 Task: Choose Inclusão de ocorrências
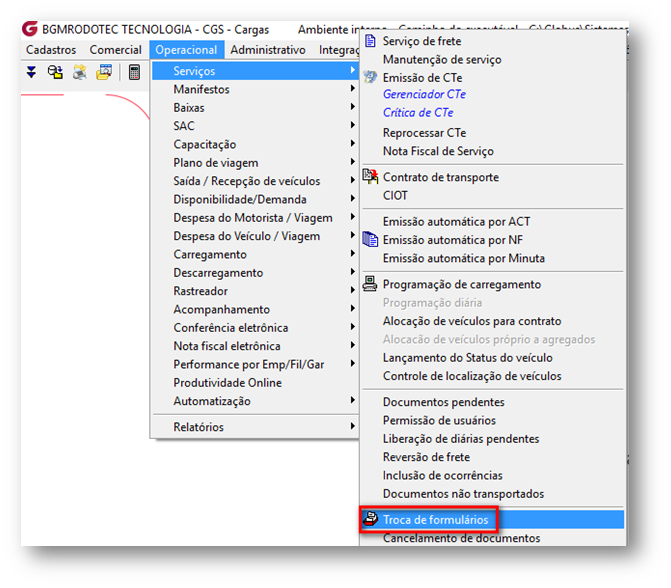442,475
